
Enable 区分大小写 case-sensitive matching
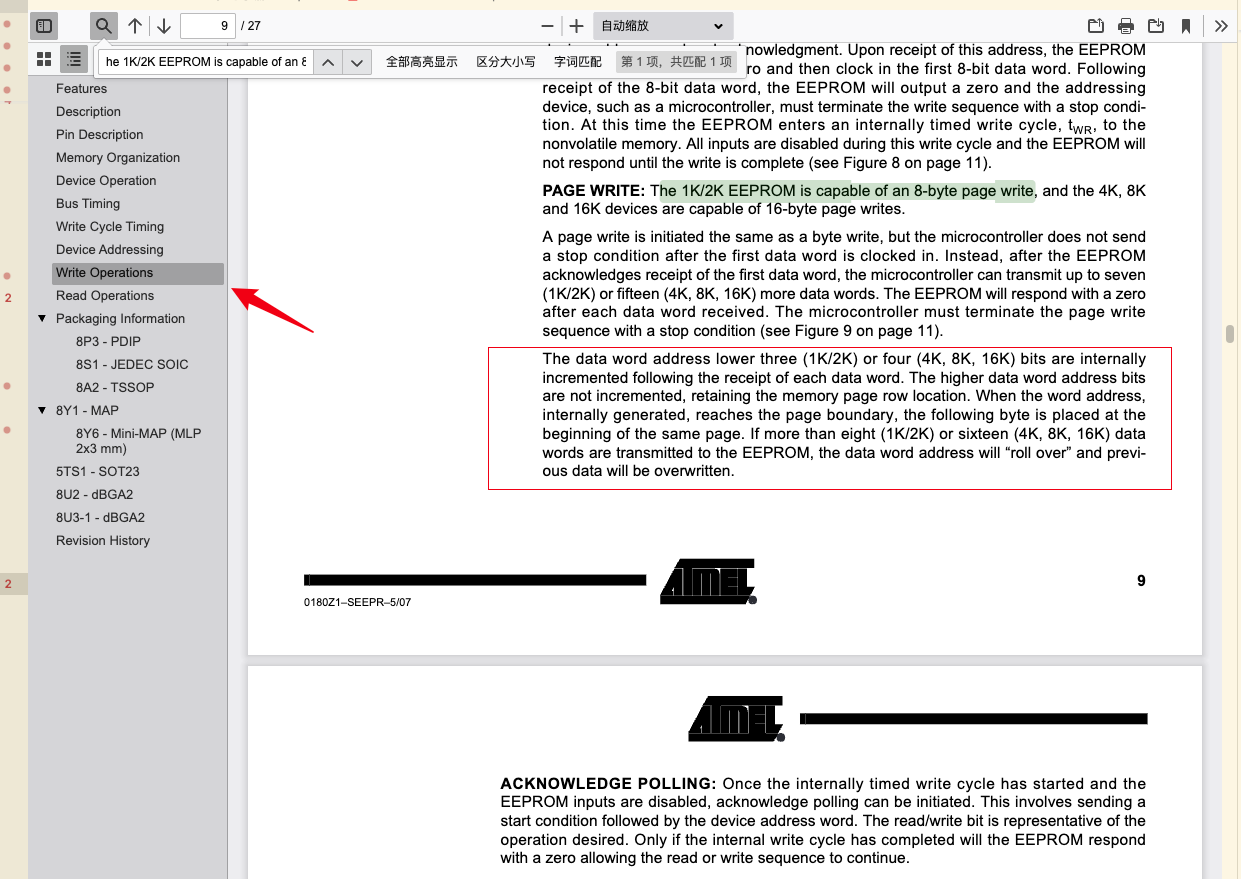pos(505,62)
